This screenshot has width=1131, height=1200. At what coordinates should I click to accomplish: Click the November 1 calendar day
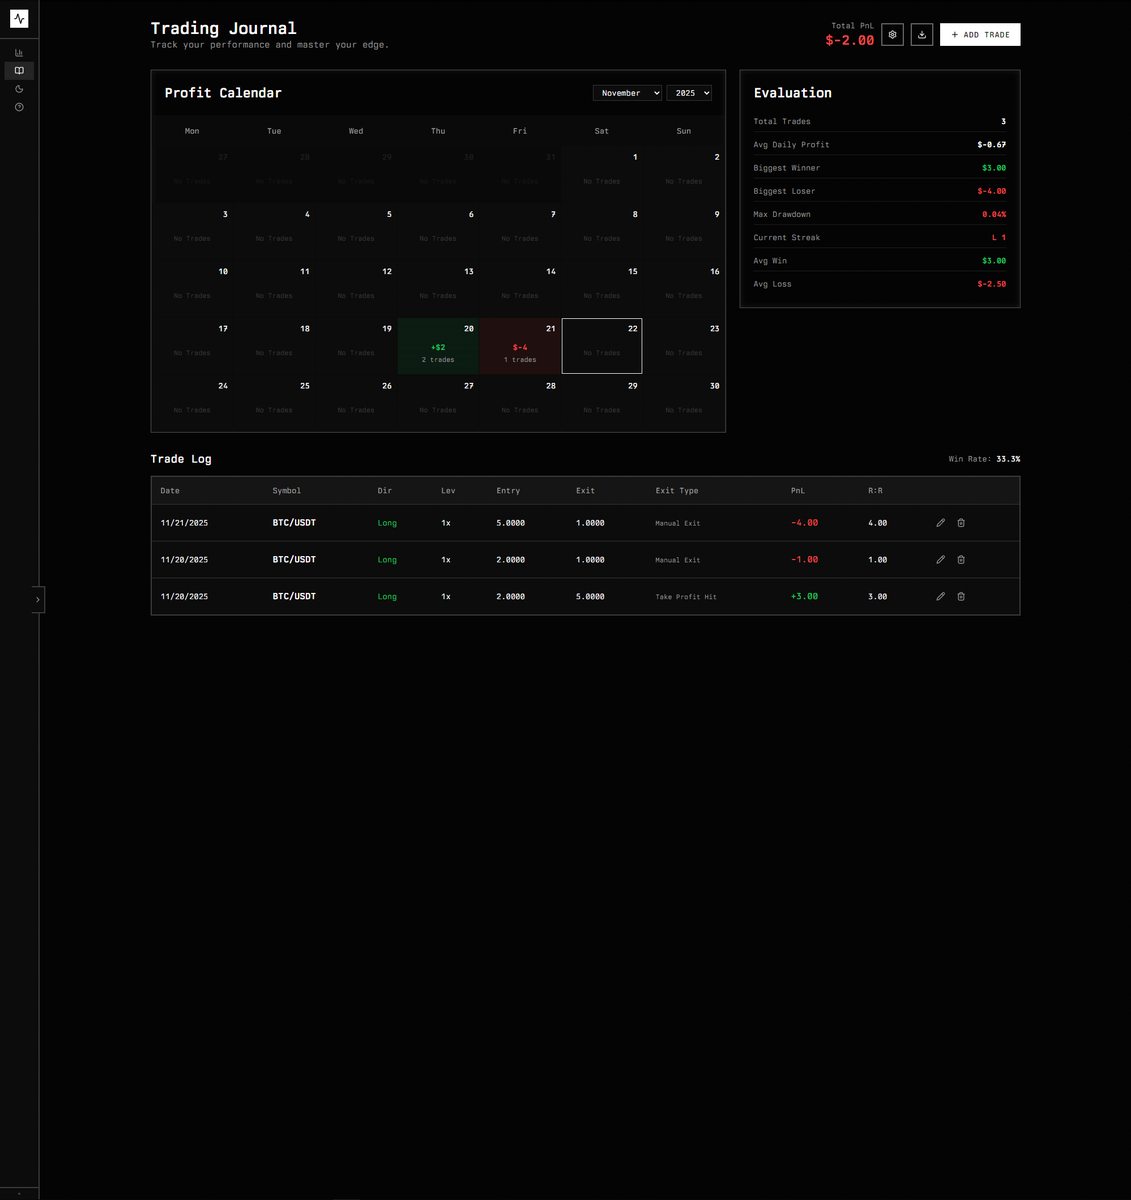tap(602, 174)
